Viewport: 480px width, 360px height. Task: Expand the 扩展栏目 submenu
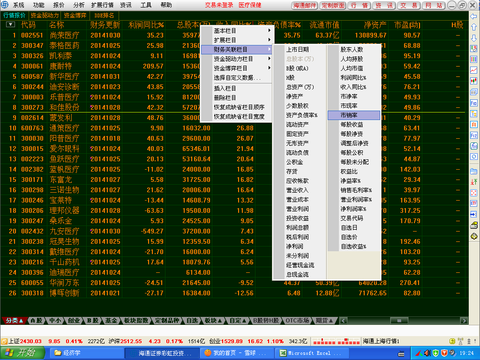237,40
